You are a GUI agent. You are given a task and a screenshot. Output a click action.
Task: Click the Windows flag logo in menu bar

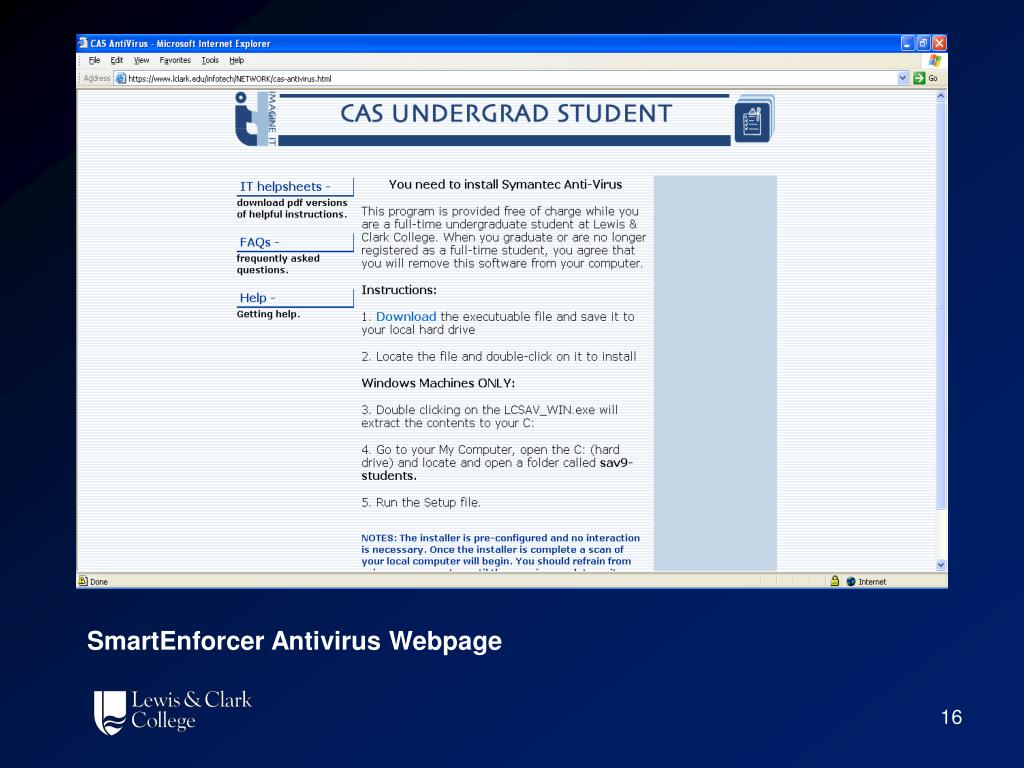tap(935, 61)
